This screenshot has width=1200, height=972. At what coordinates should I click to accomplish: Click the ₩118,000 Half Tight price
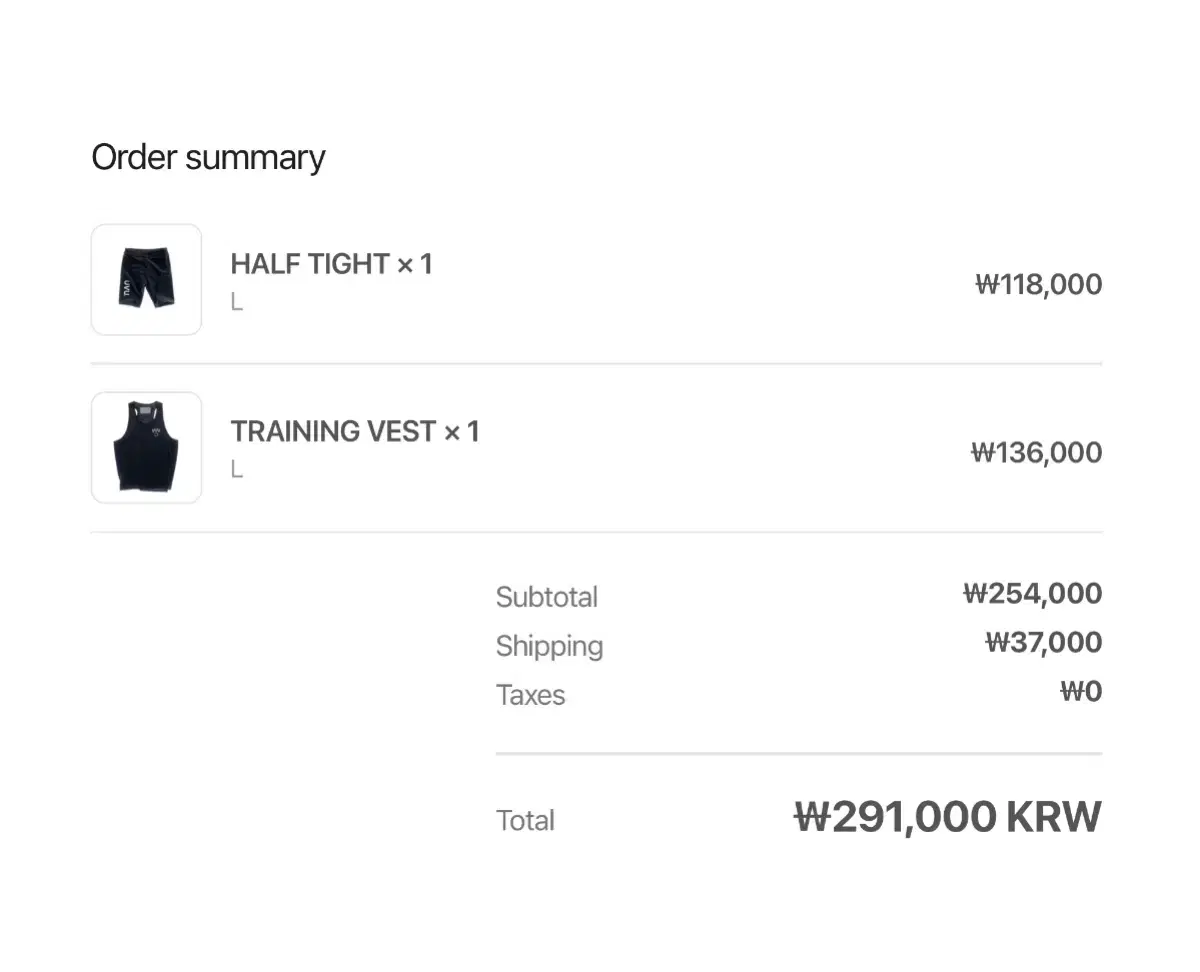1038,284
